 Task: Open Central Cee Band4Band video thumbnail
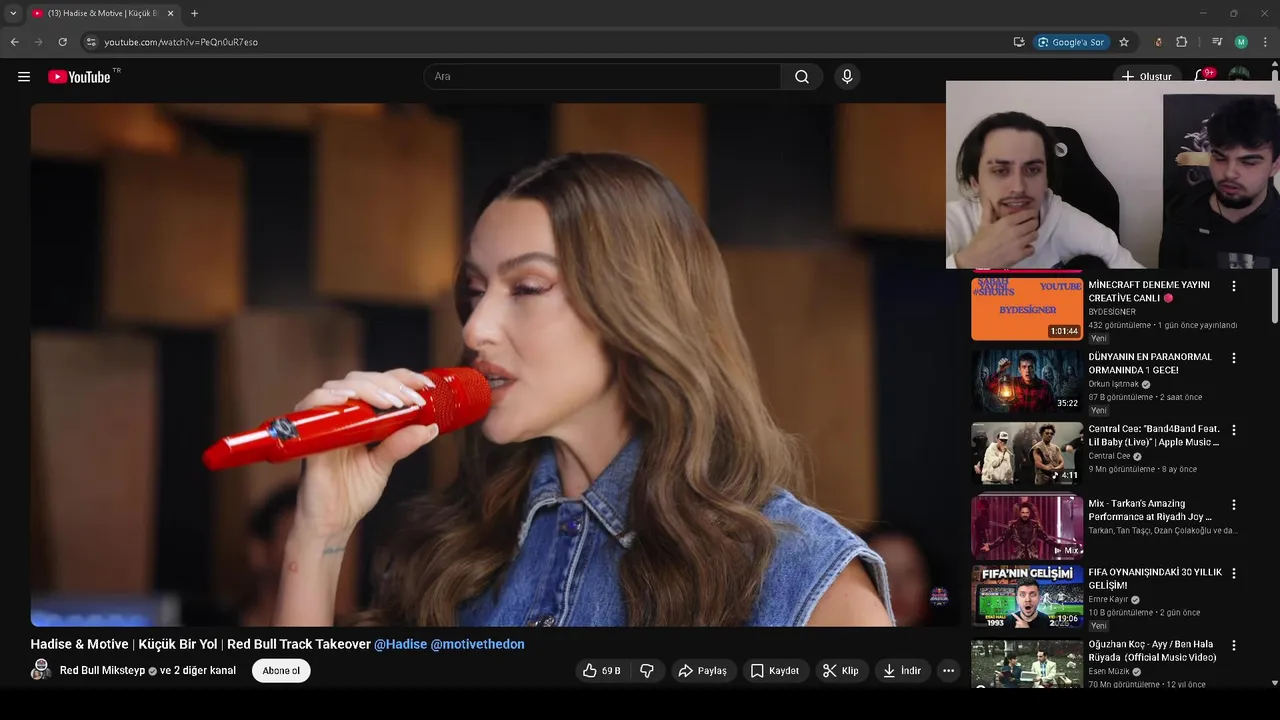1027,453
